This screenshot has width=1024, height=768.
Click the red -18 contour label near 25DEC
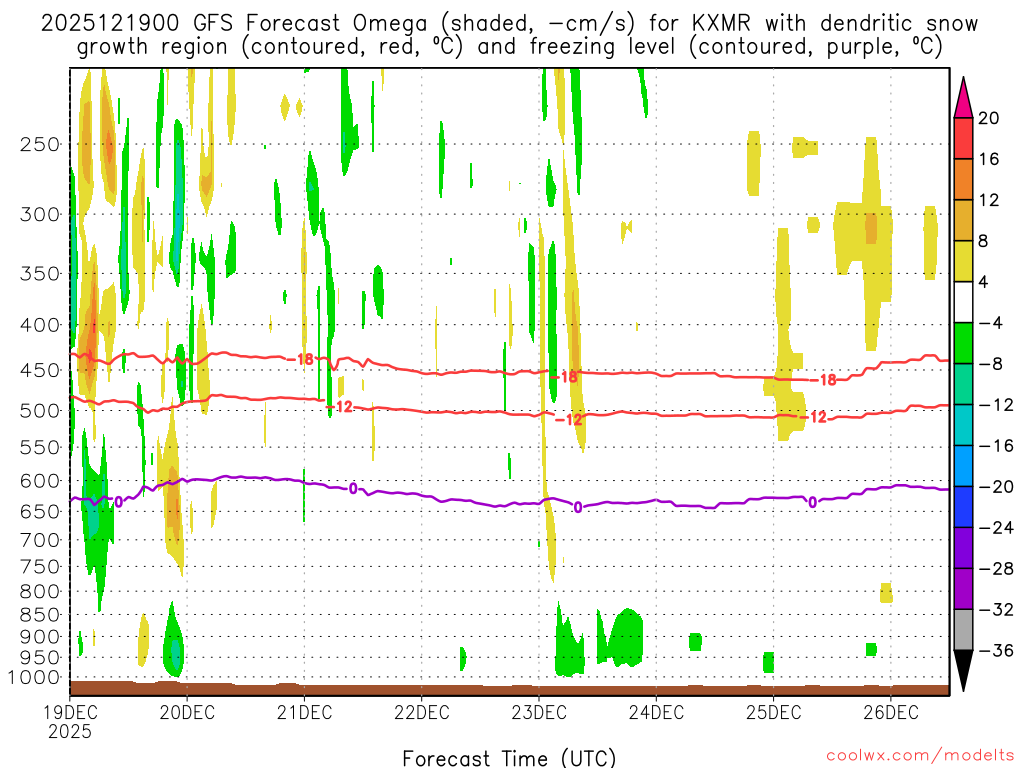click(824, 380)
